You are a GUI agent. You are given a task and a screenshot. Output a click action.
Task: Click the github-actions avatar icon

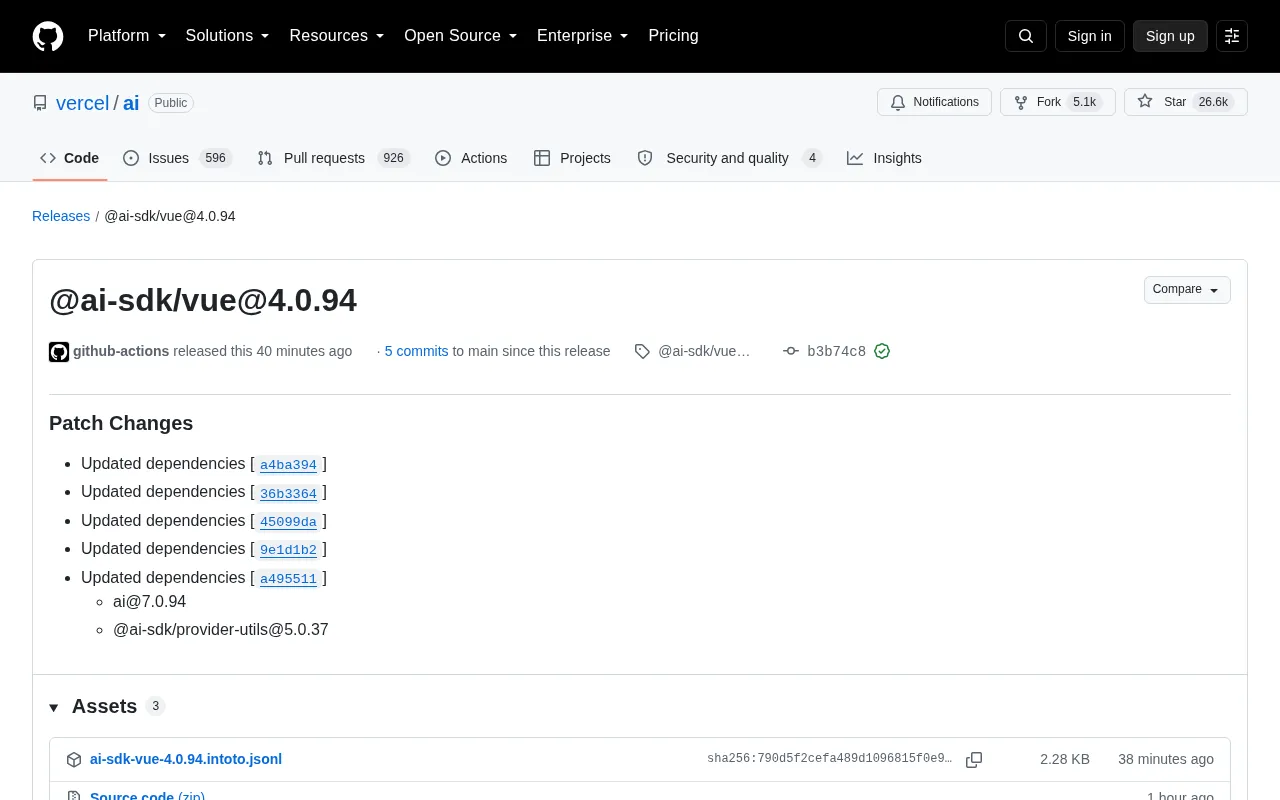[x=59, y=352]
